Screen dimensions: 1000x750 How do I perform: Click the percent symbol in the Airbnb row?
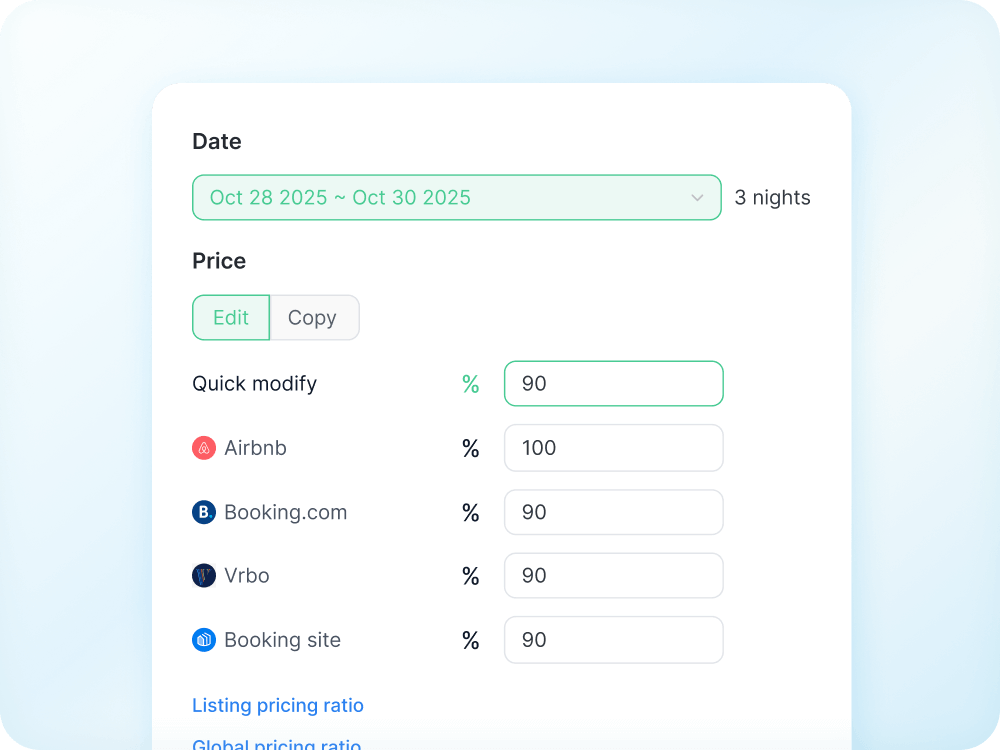click(470, 448)
